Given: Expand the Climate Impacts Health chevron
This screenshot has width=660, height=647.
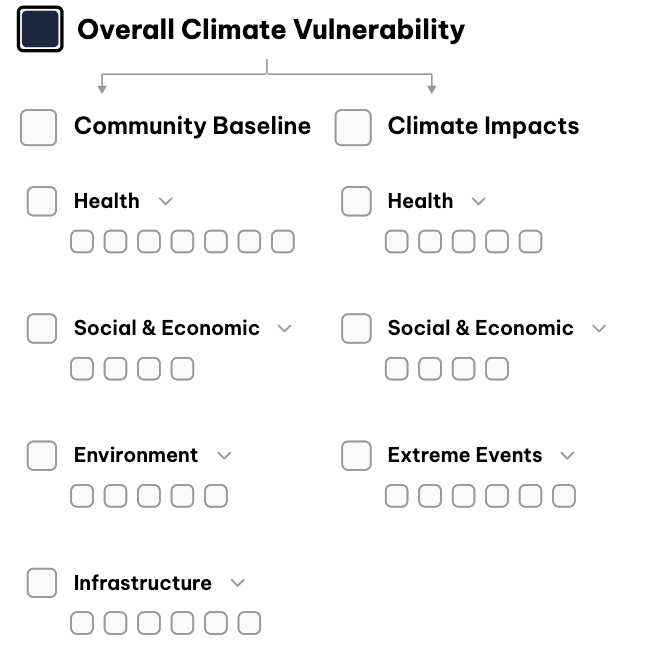Looking at the screenshot, I should coord(479,201).
